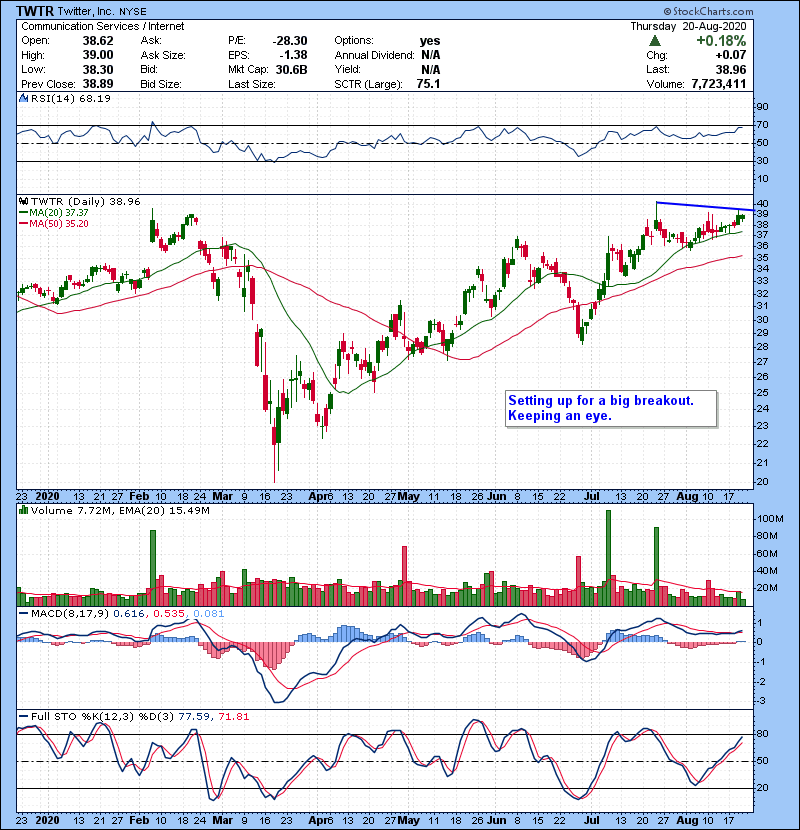Viewport: 800px width, 830px height.
Task: Click the MACD(8,17,9) legend line marker
Action: pos(23,614)
